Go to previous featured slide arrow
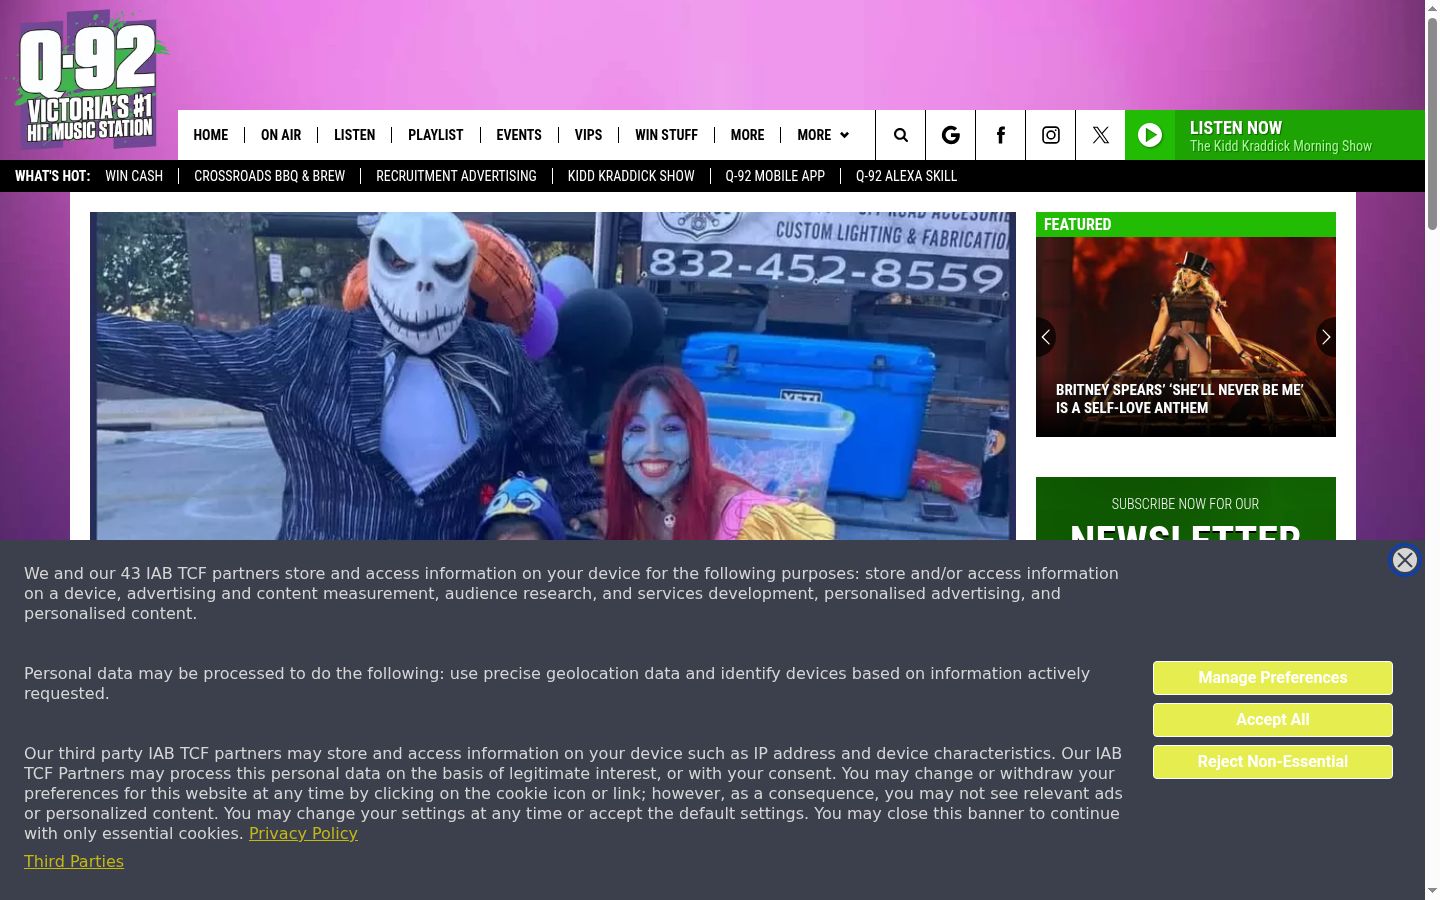The width and height of the screenshot is (1440, 900). coord(1046,337)
